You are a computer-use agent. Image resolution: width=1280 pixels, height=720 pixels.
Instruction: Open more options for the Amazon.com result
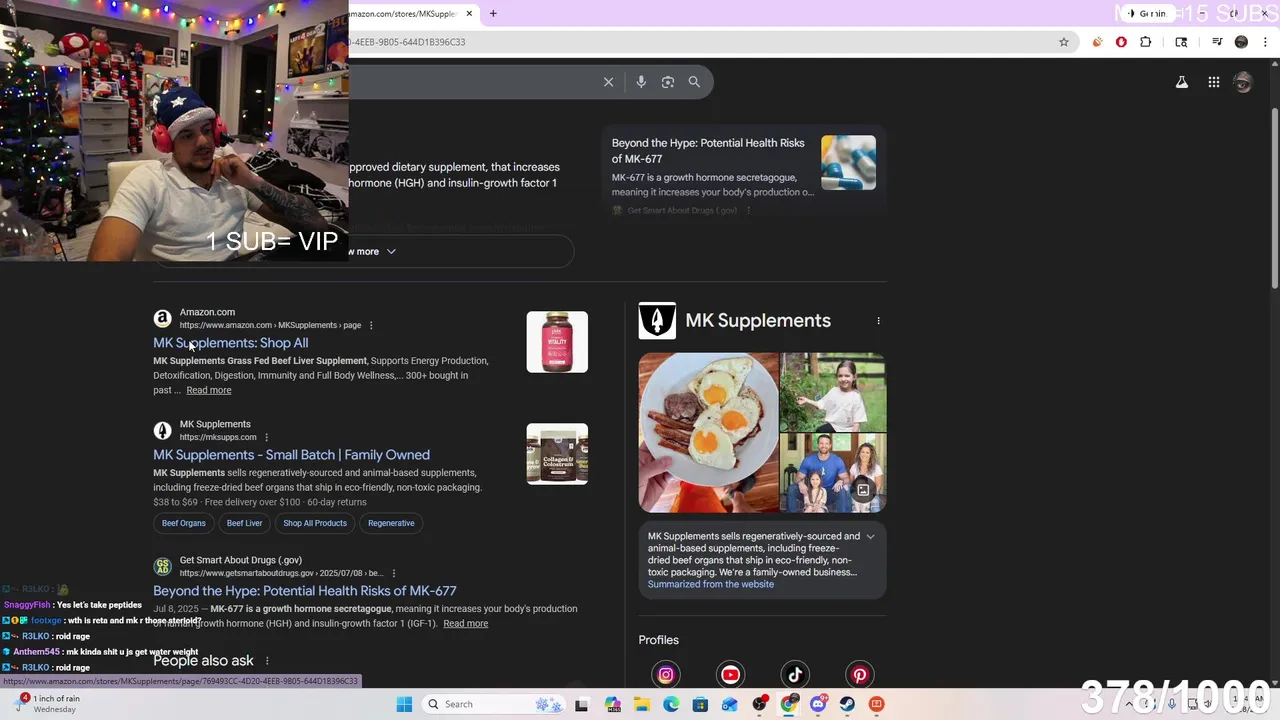pos(371,325)
